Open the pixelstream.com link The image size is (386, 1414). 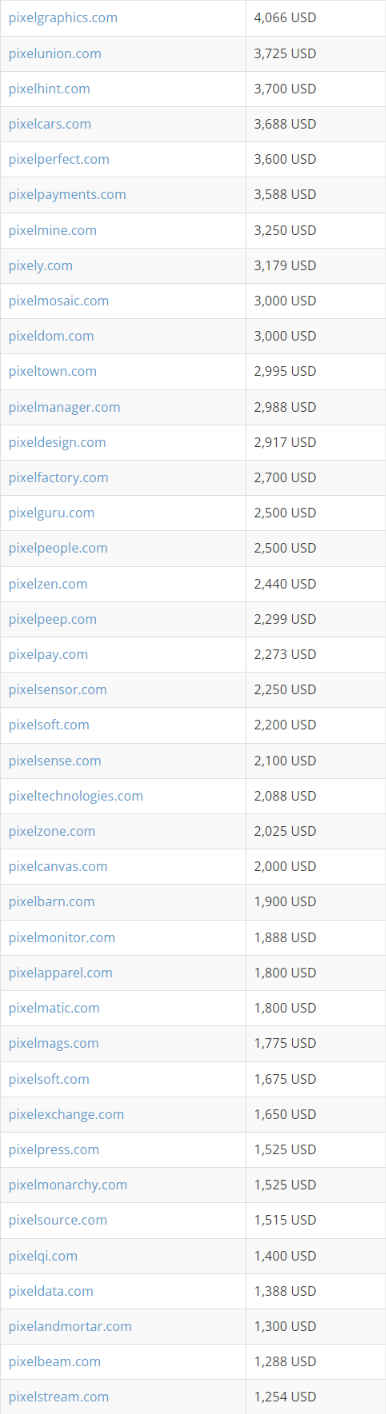[x=59, y=1397]
